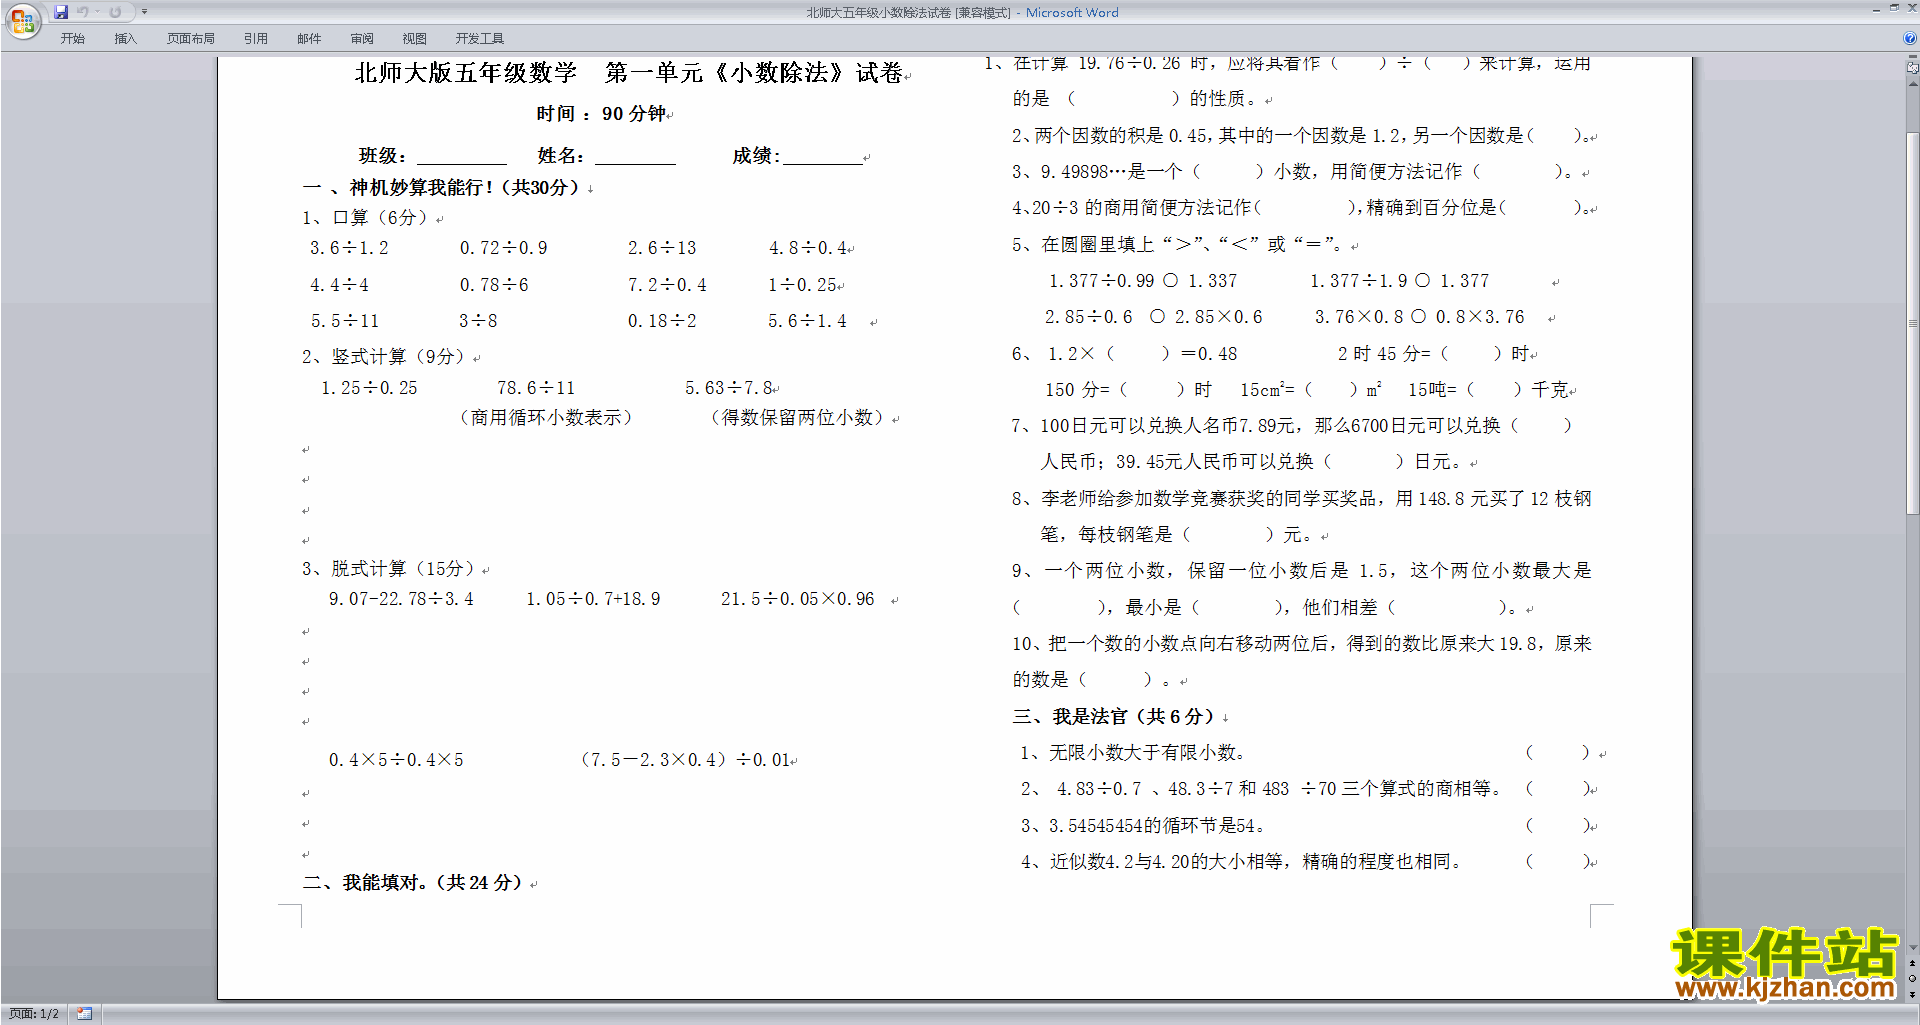Open the 审阅 ribbon tab
The height and width of the screenshot is (1025, 1920).
[362, 38]
